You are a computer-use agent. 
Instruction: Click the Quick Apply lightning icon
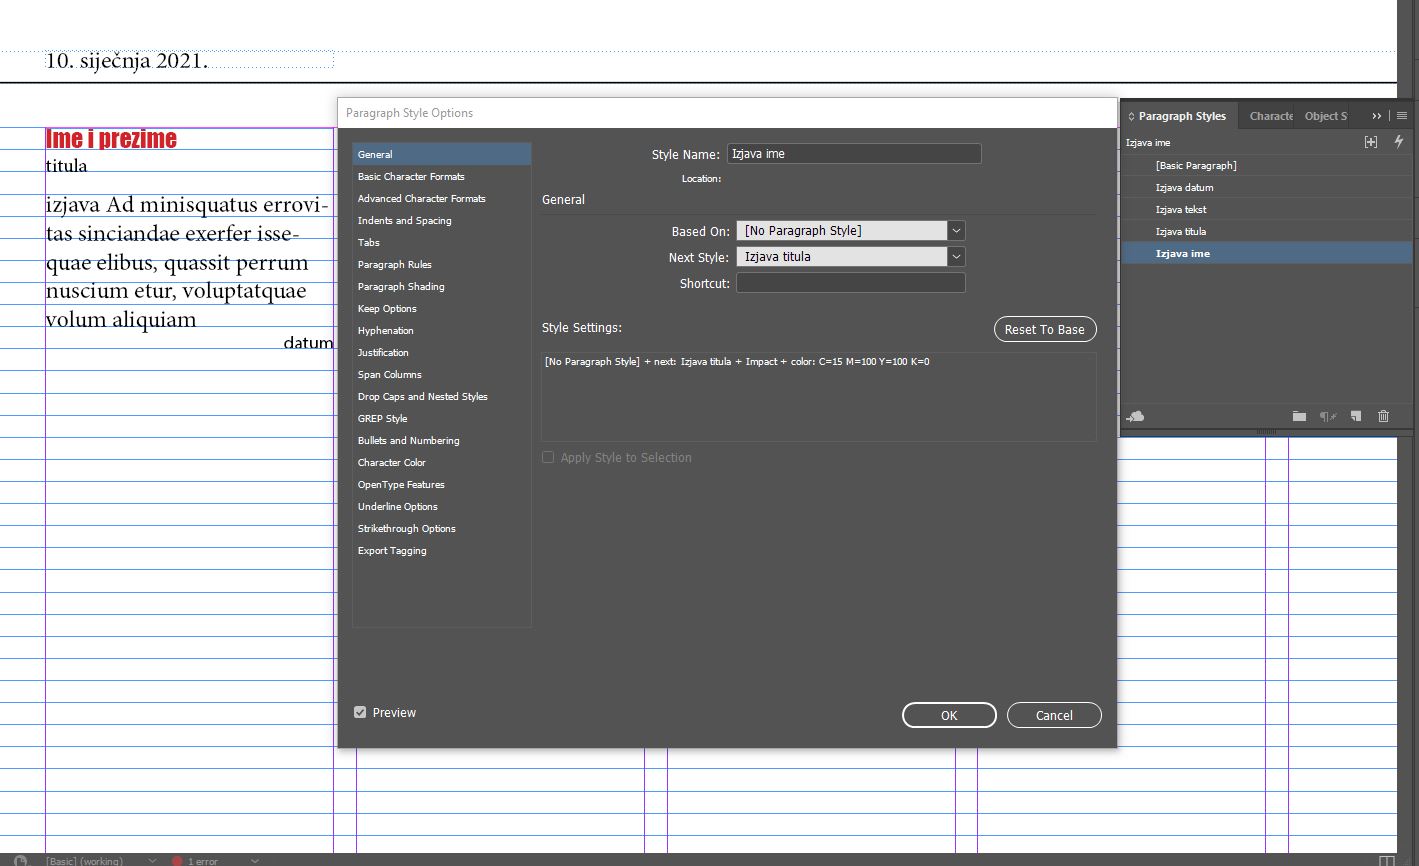click(1398, 142)
